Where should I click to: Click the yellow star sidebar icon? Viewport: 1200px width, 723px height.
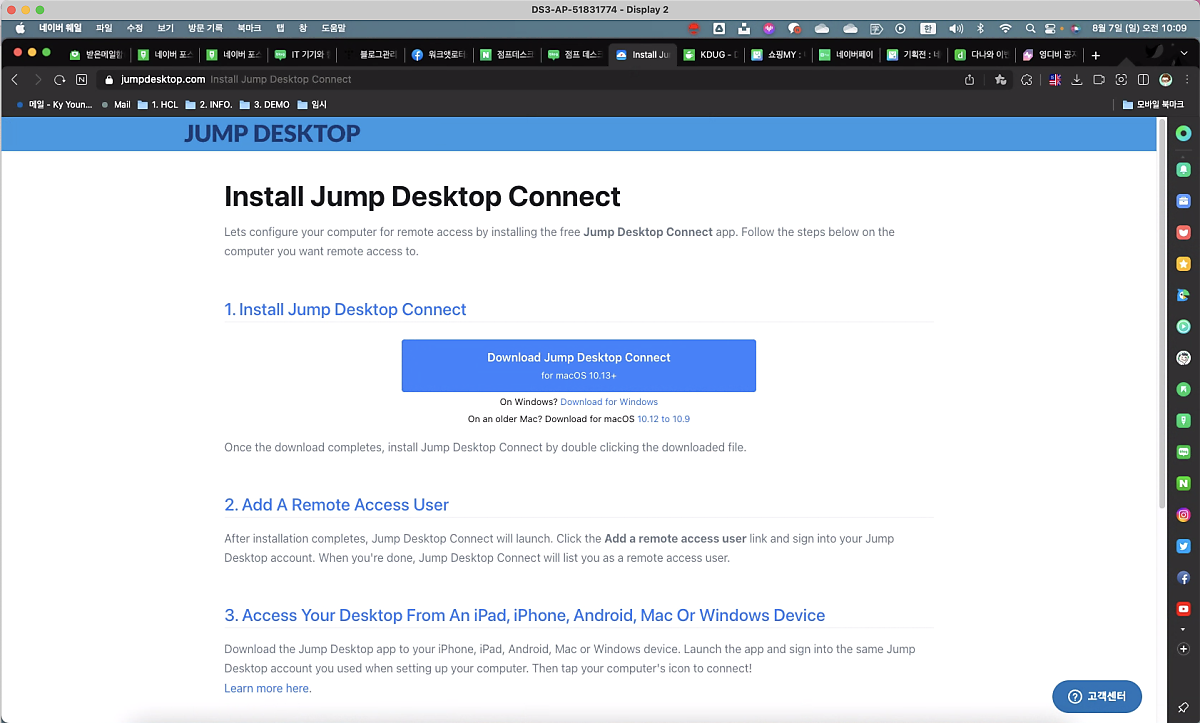[1183, 264]
